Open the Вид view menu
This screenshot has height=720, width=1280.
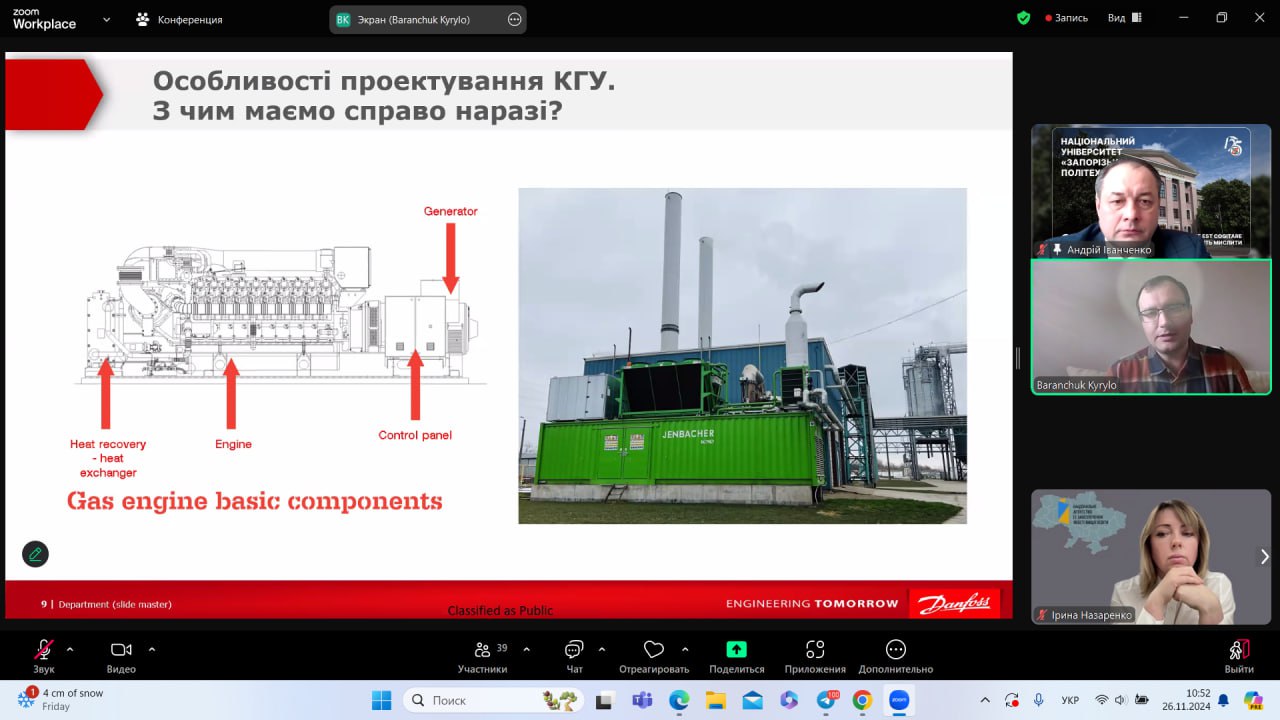(x=1122, y=18)
